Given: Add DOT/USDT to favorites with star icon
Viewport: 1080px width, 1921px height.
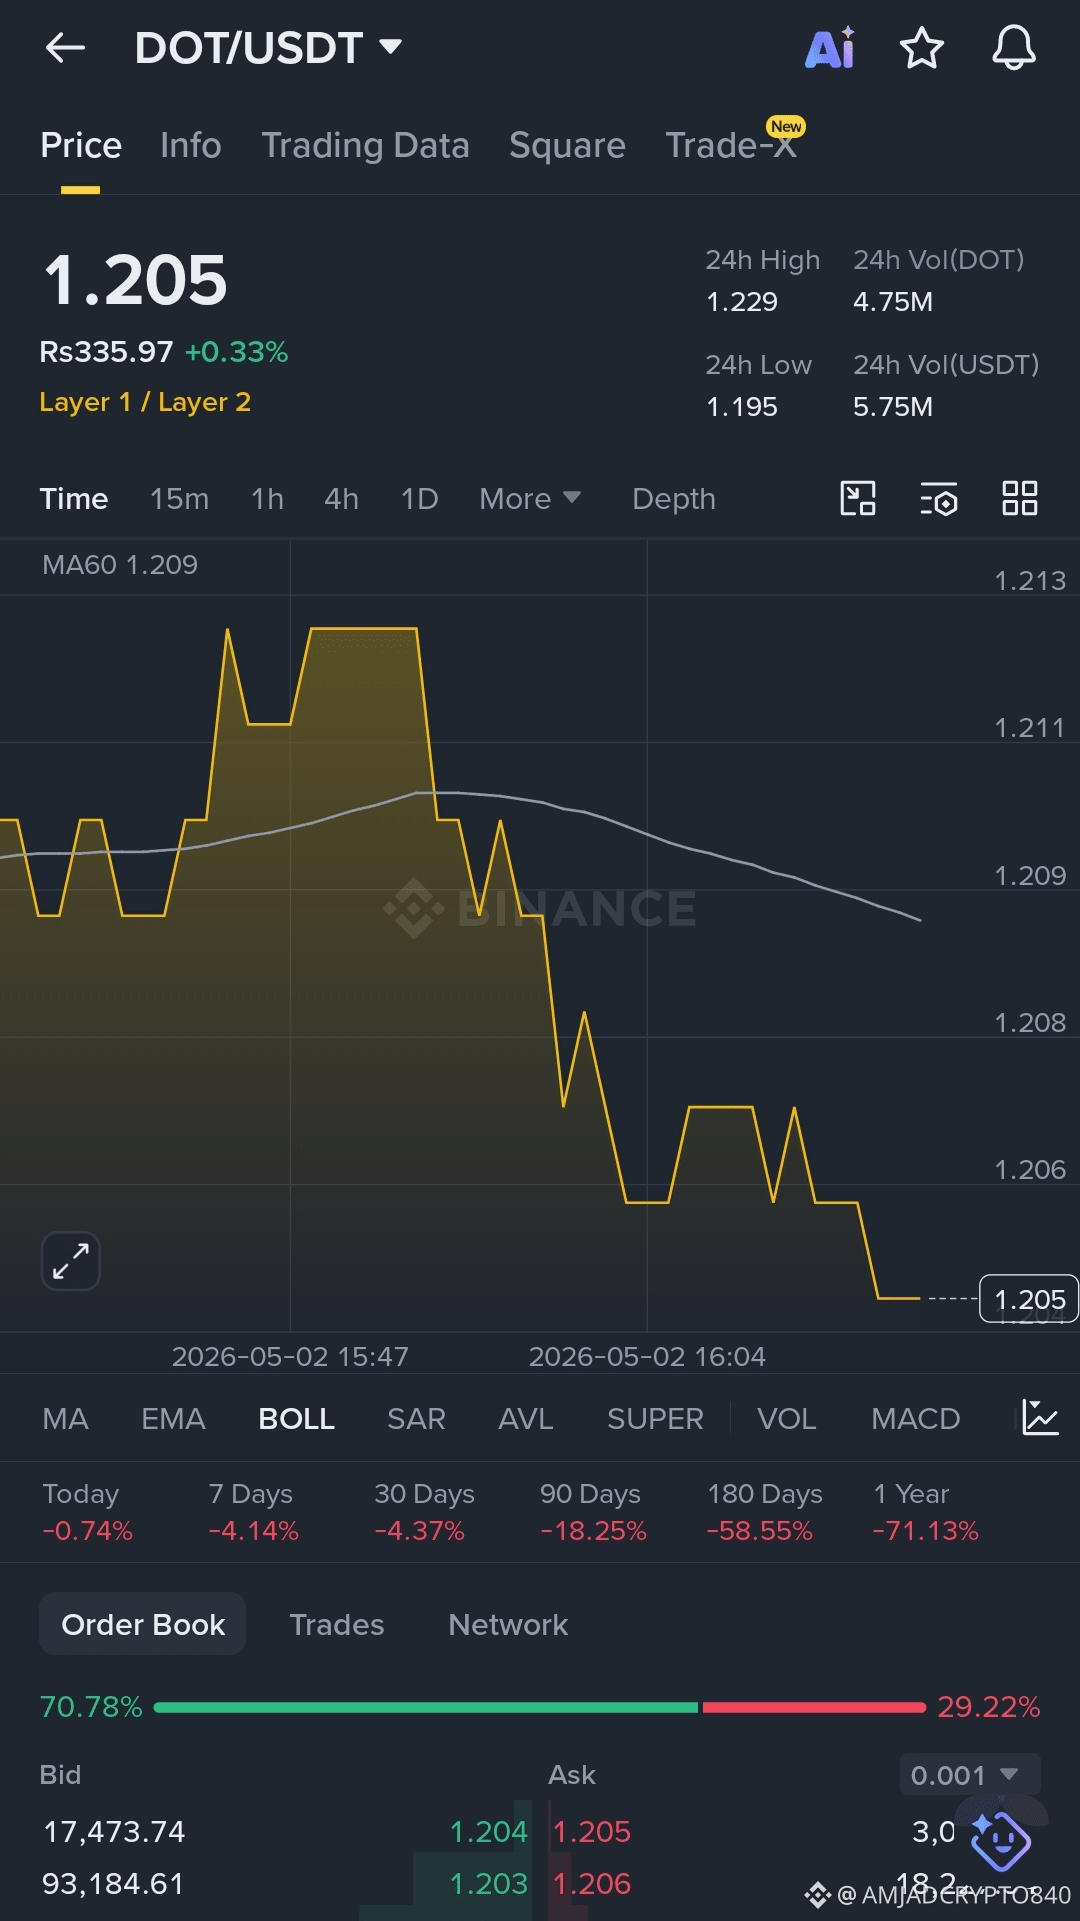Looking at the screenshot, I should [x=922, y=47].
